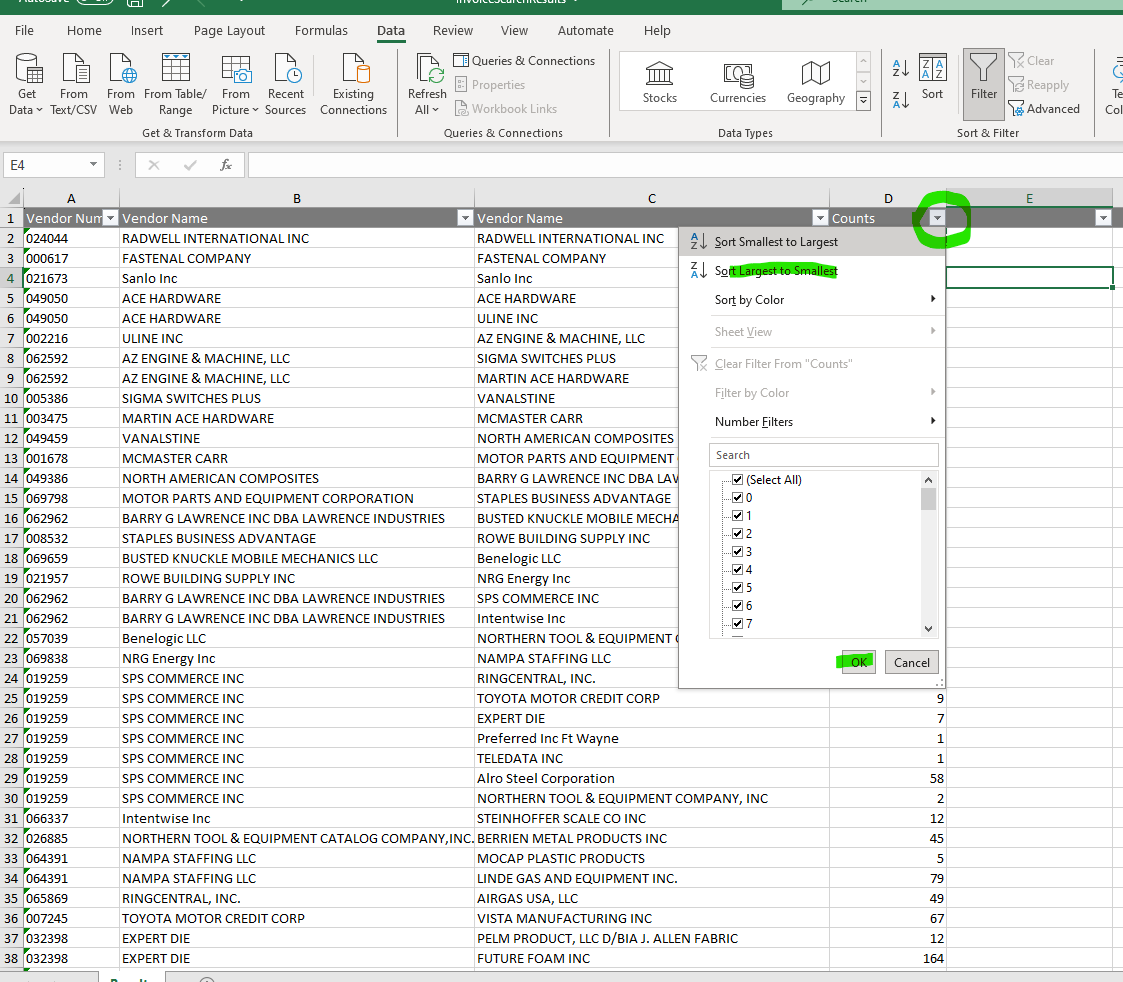The height and width of the screenshot is (982, 1123).
Task: Uncheck the value 3 checkbox
Action: pyautogui.click(x=738, y=552)
